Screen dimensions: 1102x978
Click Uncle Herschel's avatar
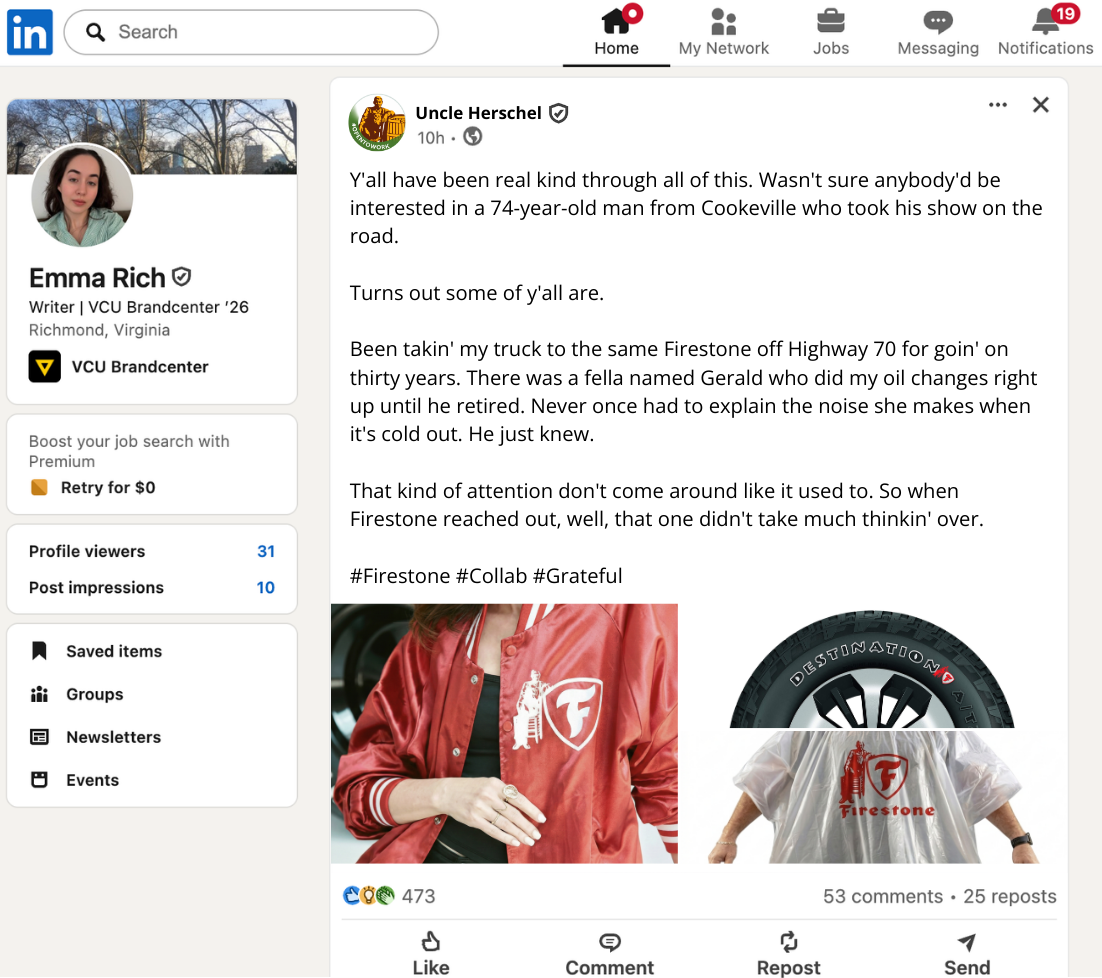377,123
